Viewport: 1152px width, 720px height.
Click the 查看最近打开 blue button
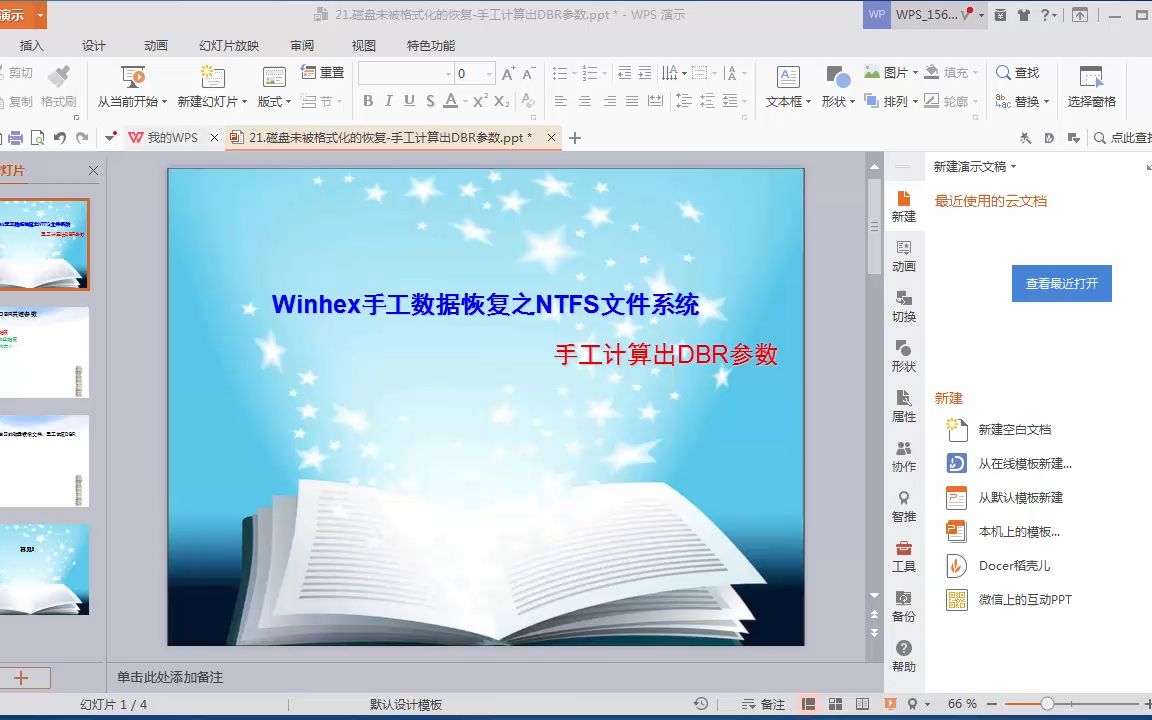pos(1061,283)
